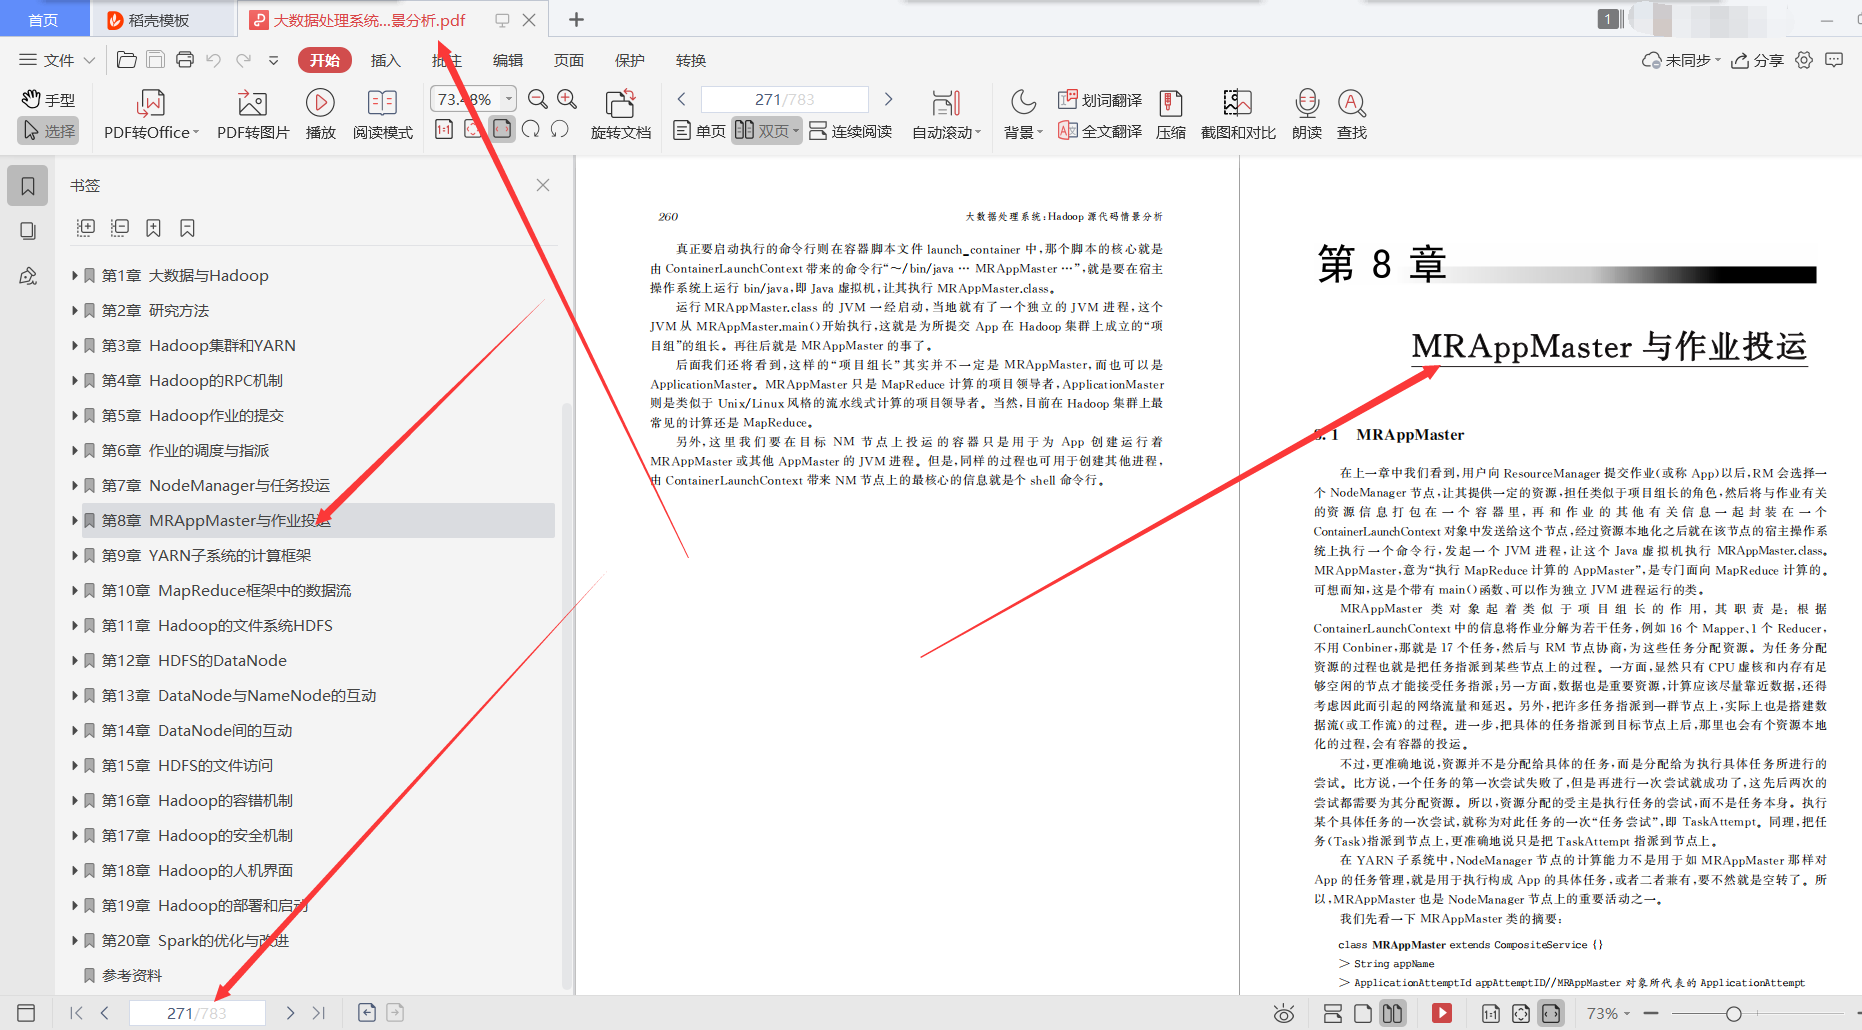Open 截图和对比 screenshot and compare
The height and width of the screenshot is (1030, 1862).
pyautogui.click(x=1238, y=115)
